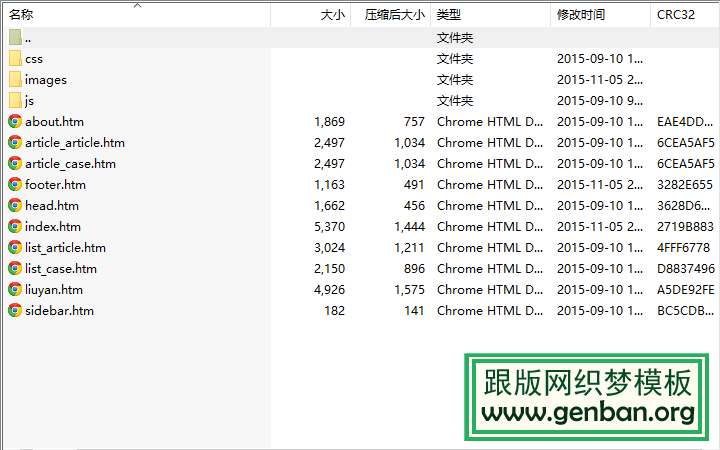Open the www.genban.org watermark link
Viewport: 720px width, 450px height.
[588, 412]
